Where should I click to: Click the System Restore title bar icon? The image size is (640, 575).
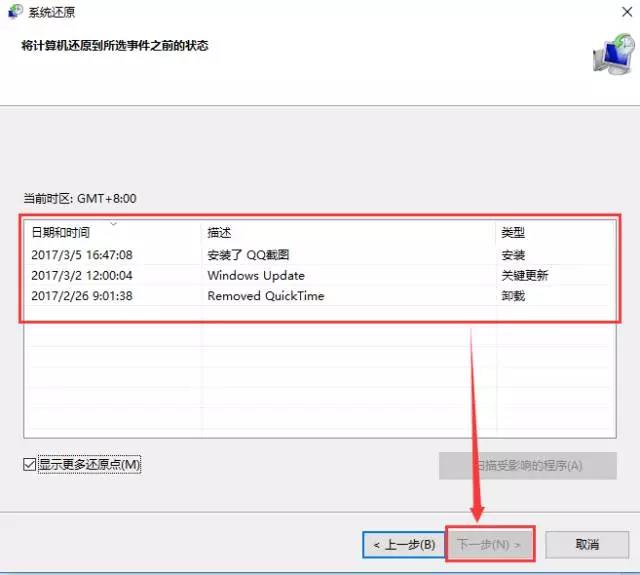pos(16,14)
